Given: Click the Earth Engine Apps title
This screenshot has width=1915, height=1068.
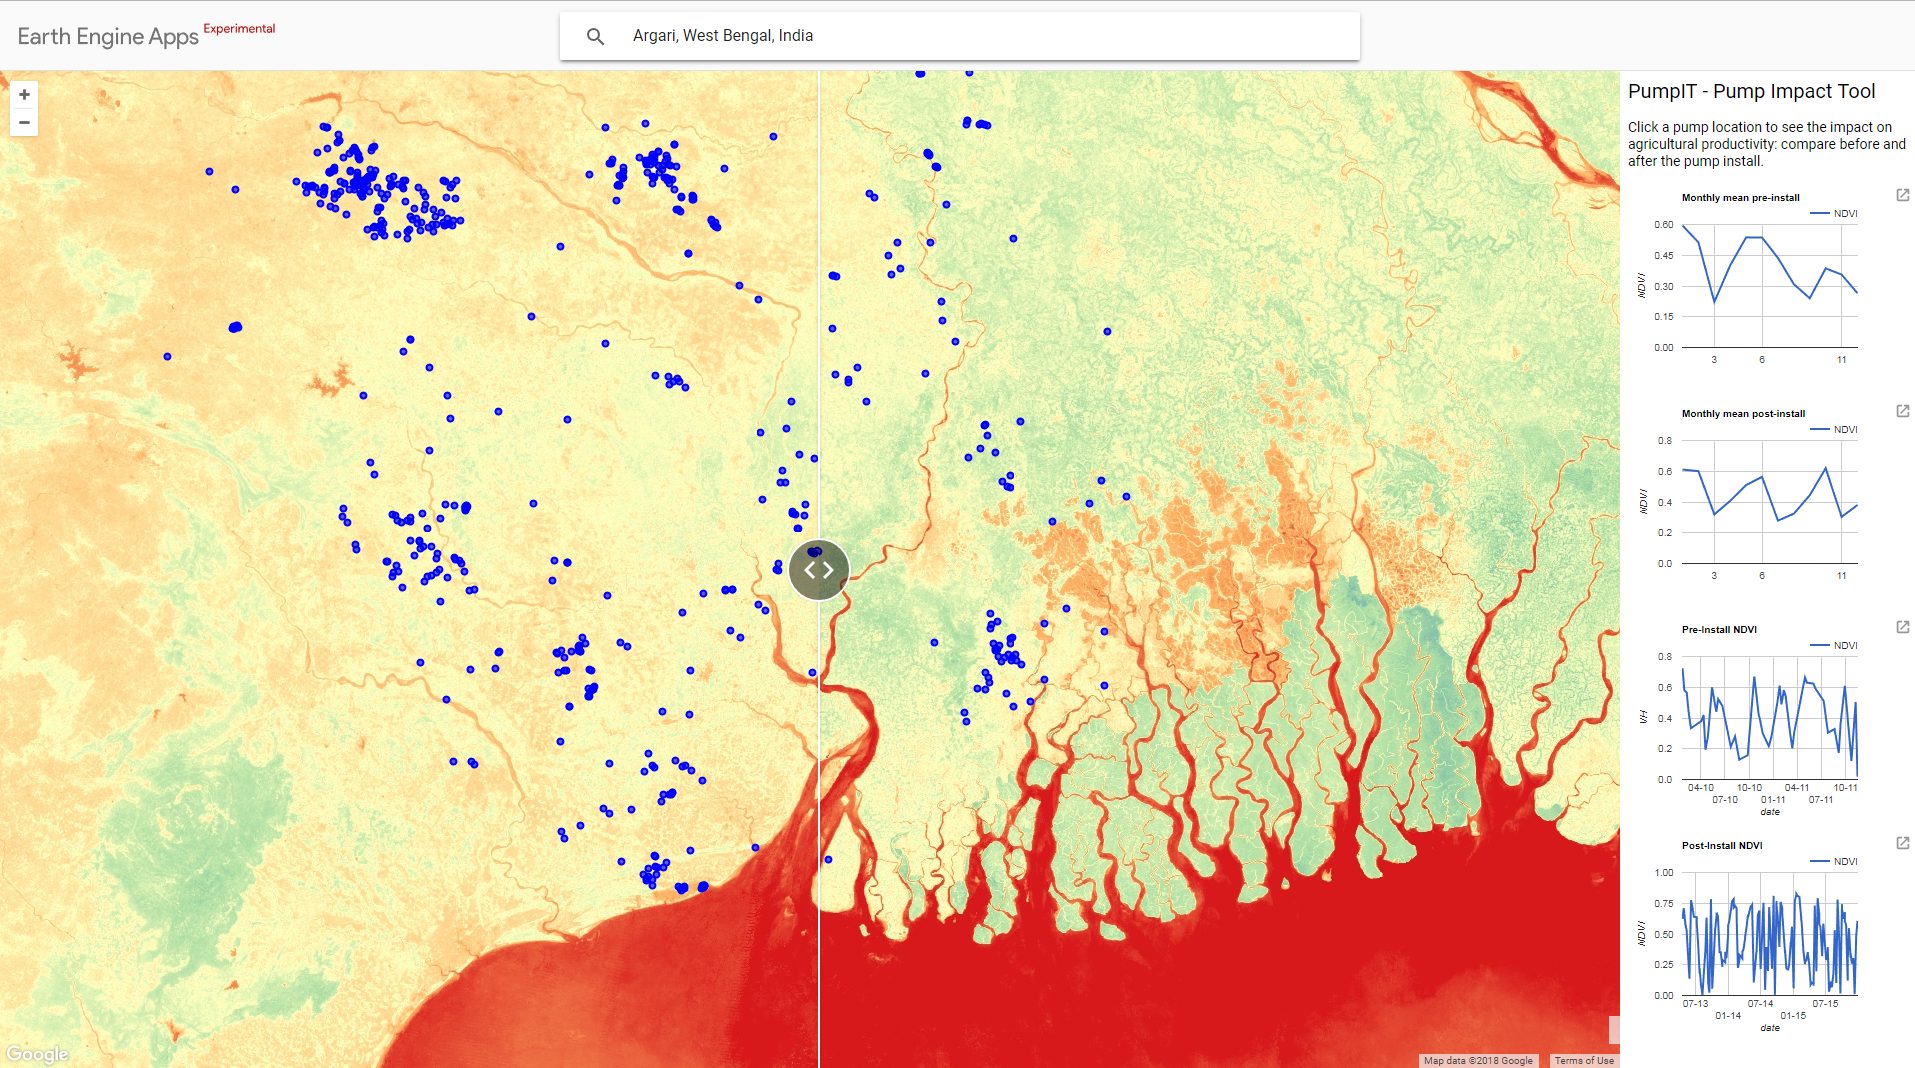Looking at the screenshot, I should pos(108,37).
